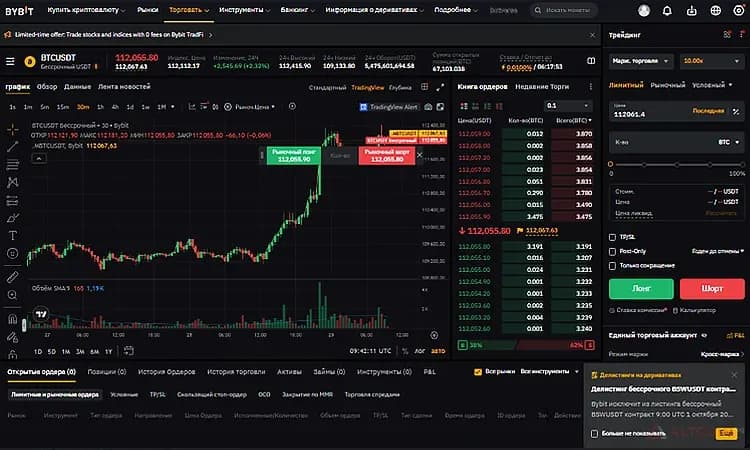Toggle balance visibility eye icon

click(x=704, y=335)
